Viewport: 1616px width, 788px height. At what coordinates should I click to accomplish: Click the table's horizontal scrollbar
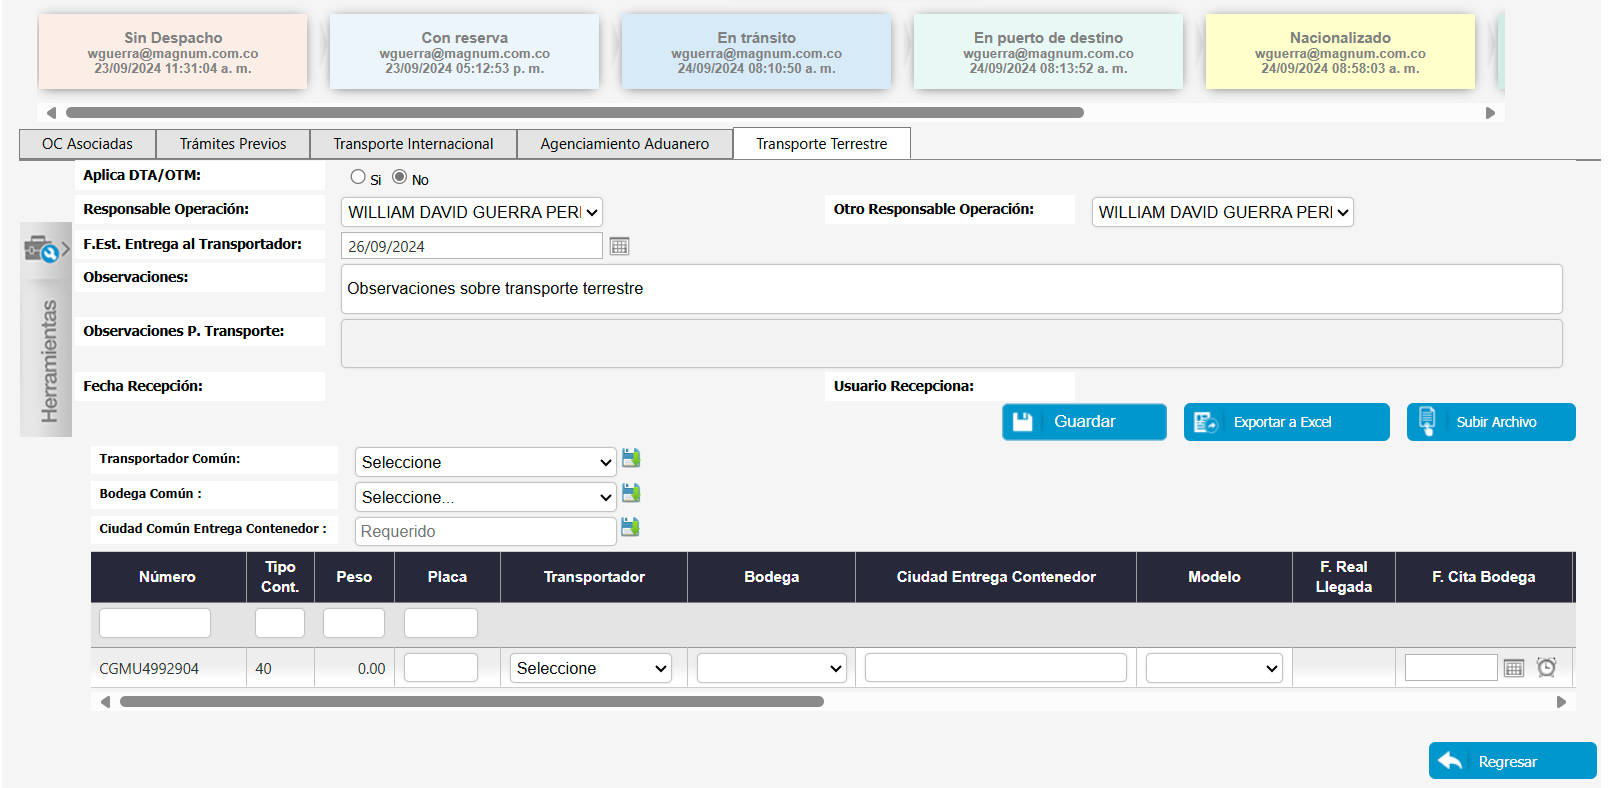pyautogui.click(x=471, y=702)
